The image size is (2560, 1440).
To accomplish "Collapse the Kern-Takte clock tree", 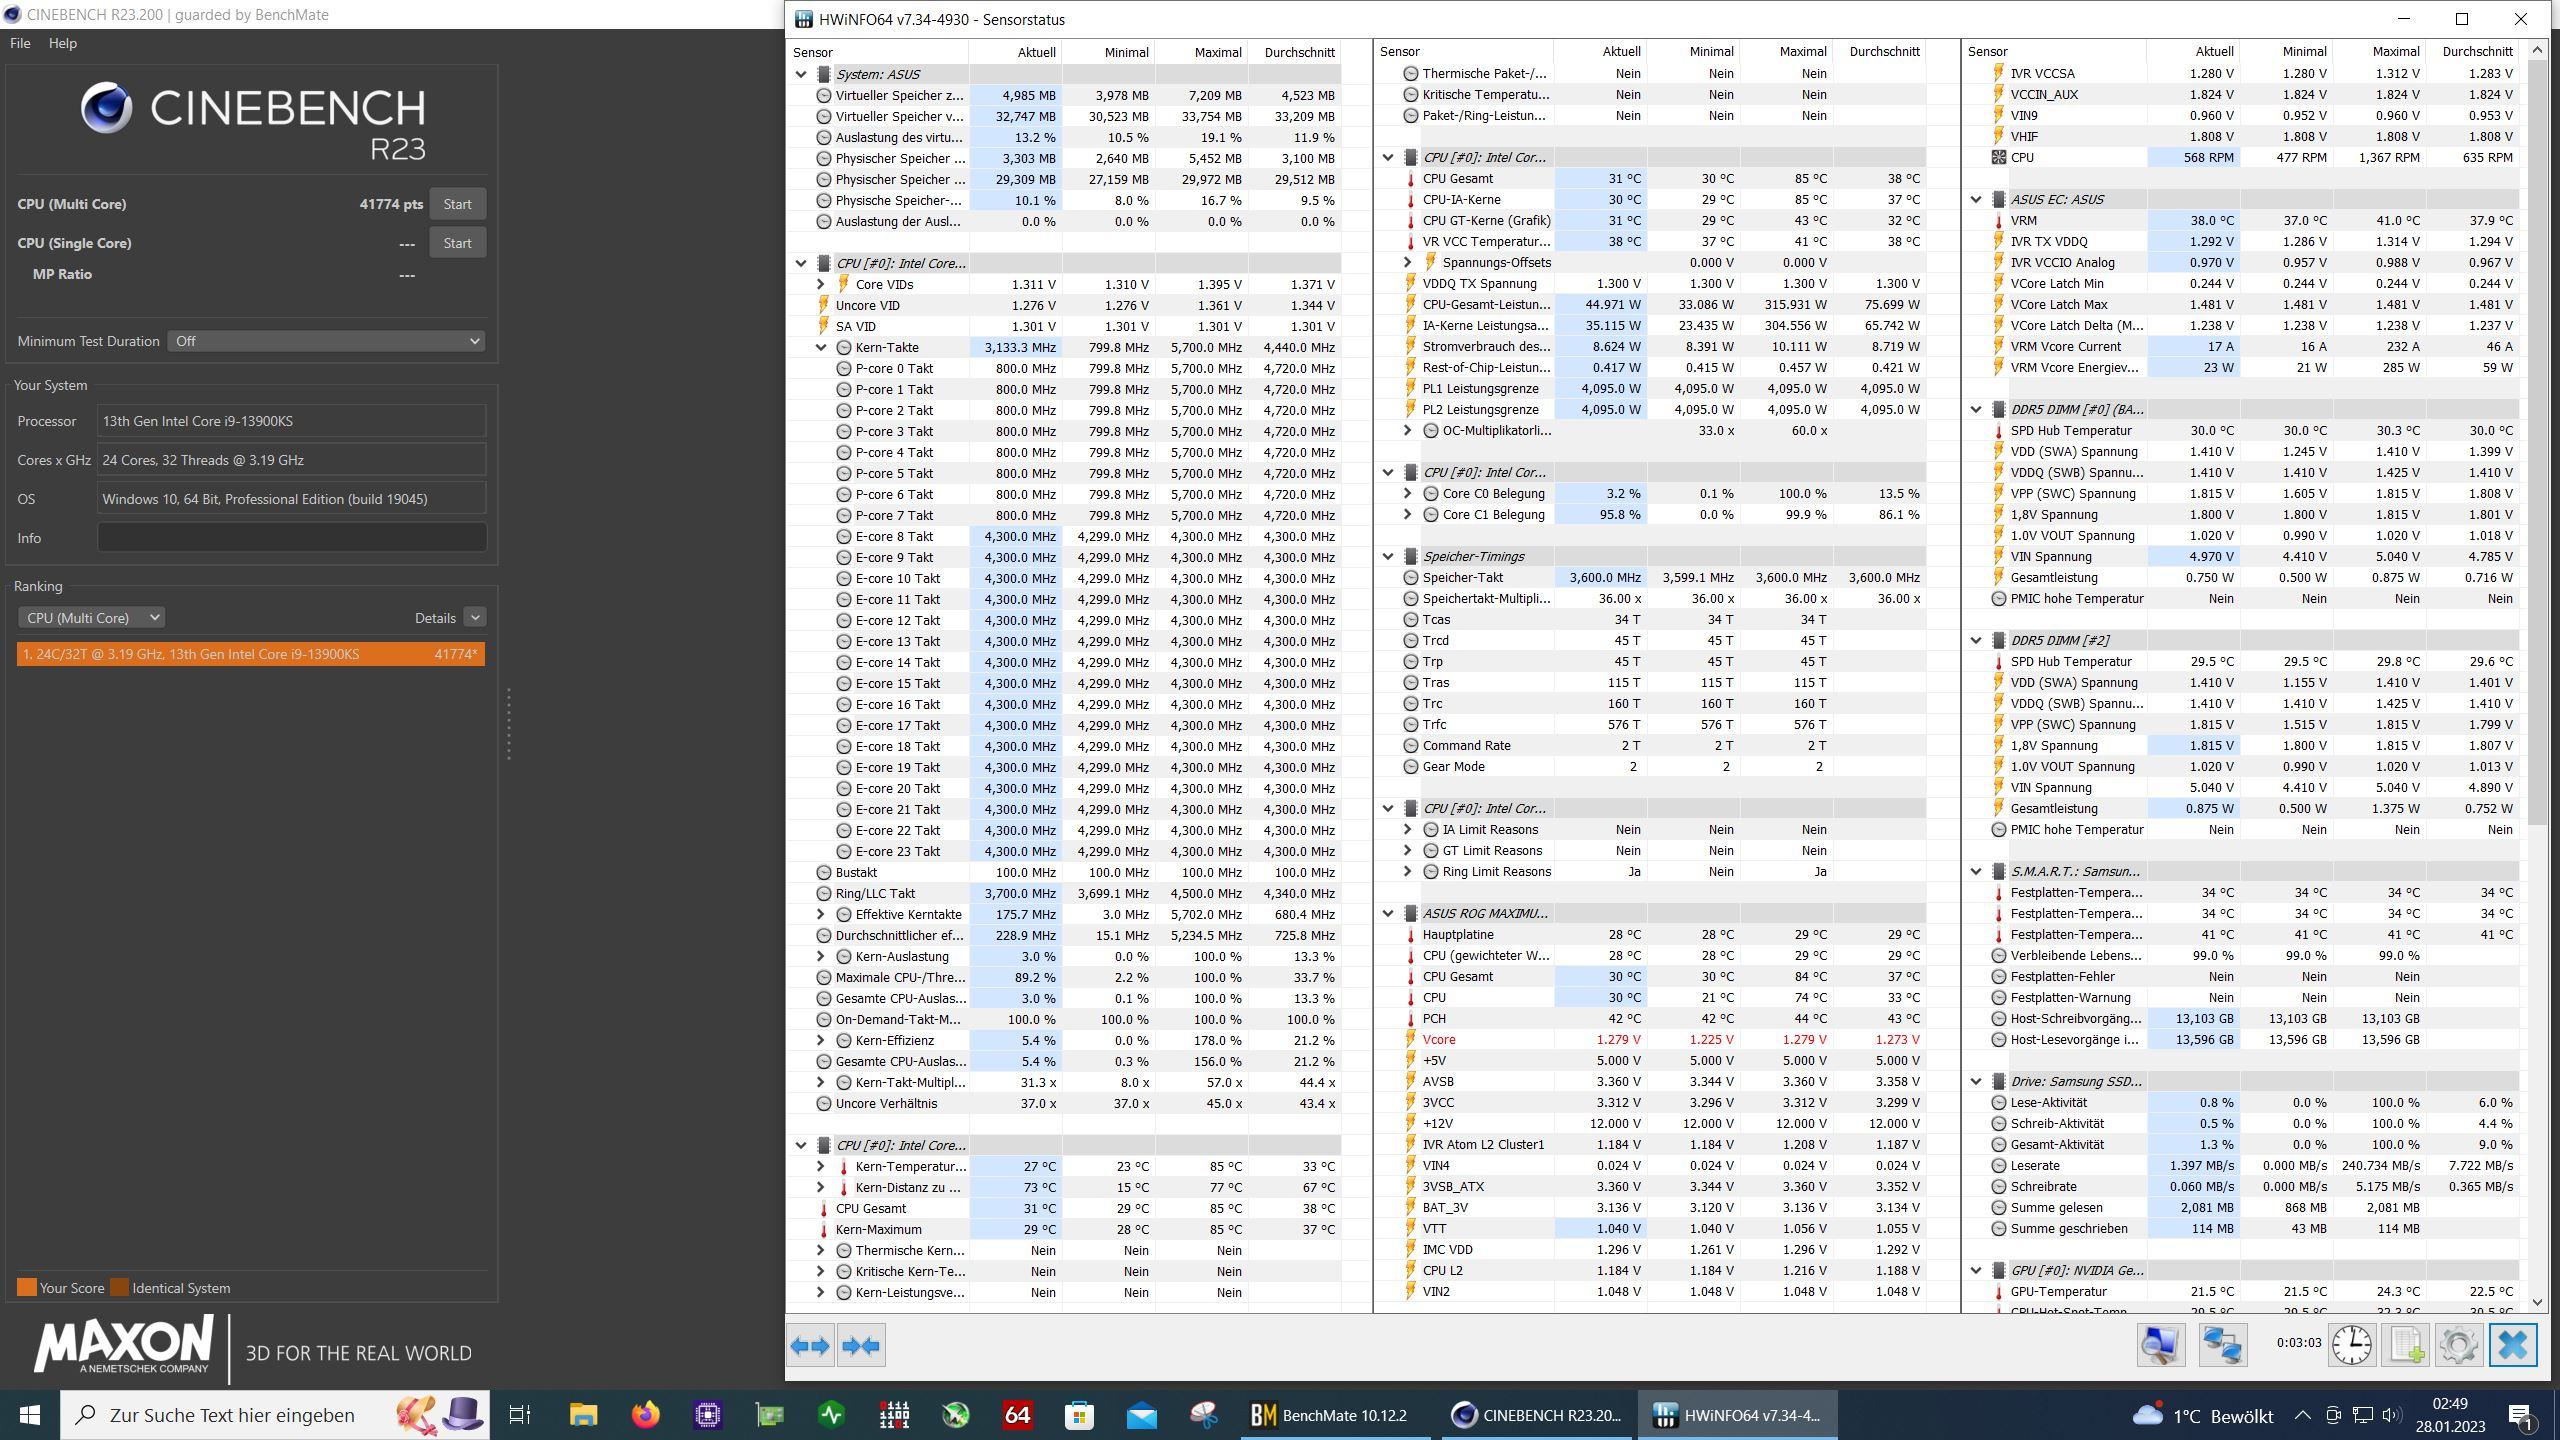I will 821,348.
